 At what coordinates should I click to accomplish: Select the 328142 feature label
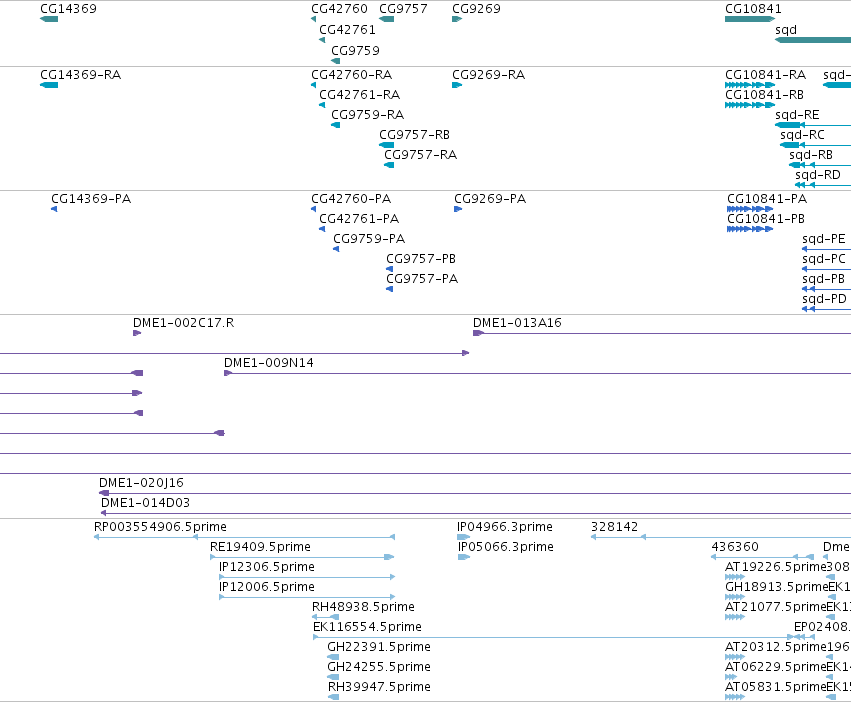coord(614,527)
